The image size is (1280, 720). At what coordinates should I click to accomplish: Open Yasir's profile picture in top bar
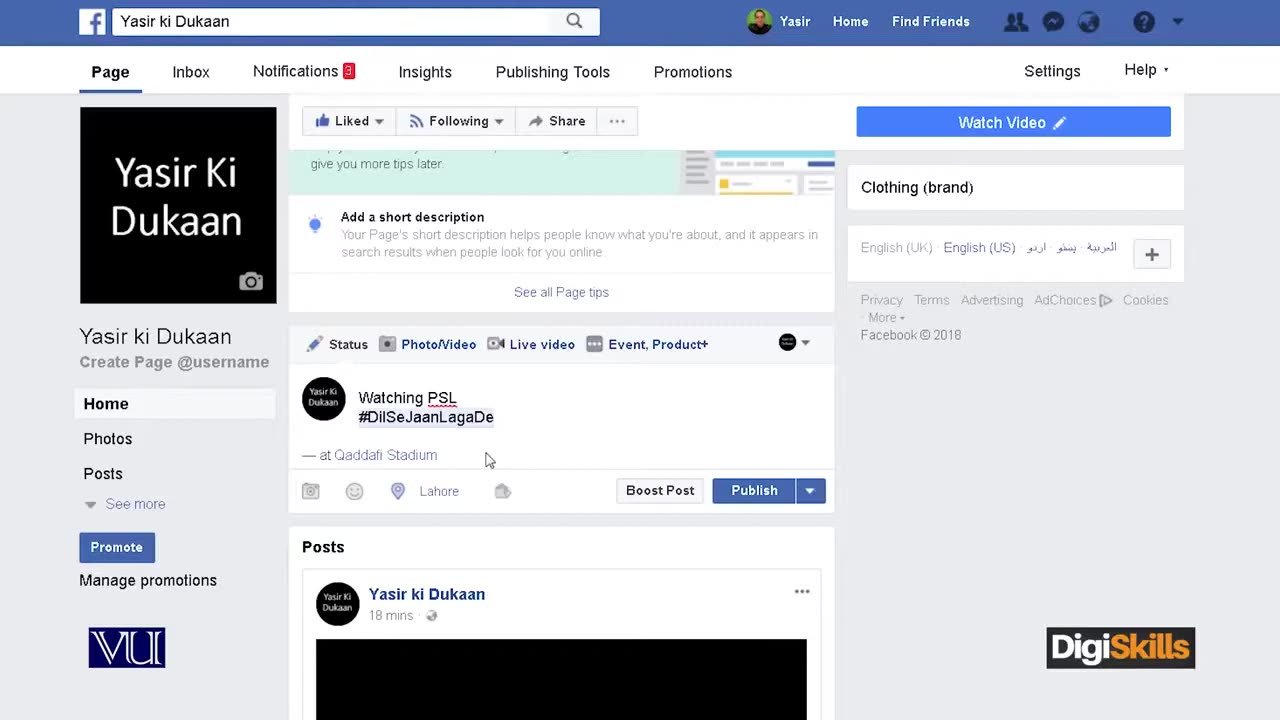(x=759, y=21)
